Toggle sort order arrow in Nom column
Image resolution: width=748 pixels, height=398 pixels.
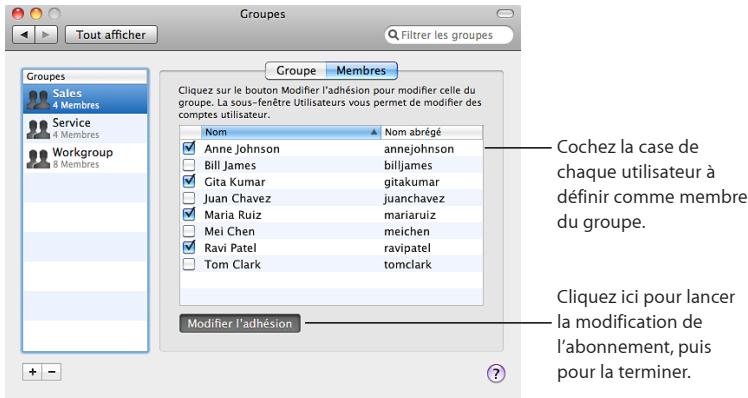point(374,132)
